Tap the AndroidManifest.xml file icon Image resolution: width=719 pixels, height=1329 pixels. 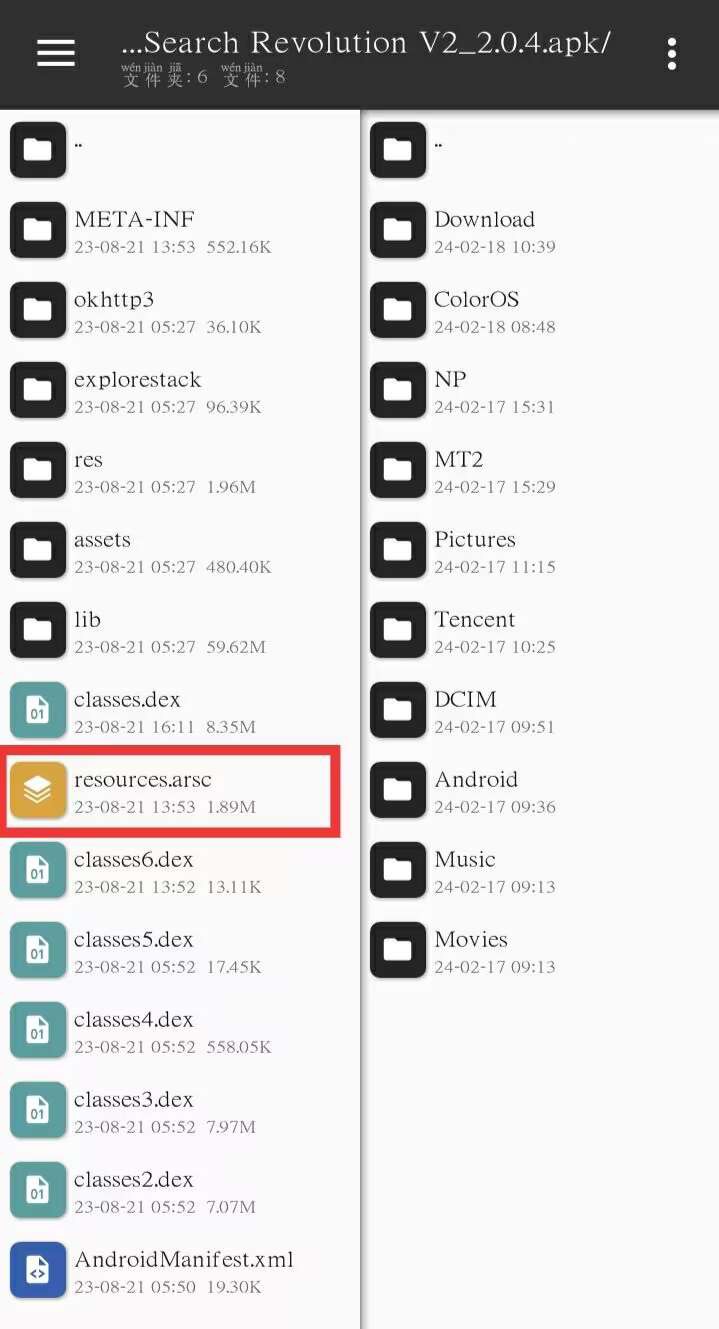tap(38, 1270)
